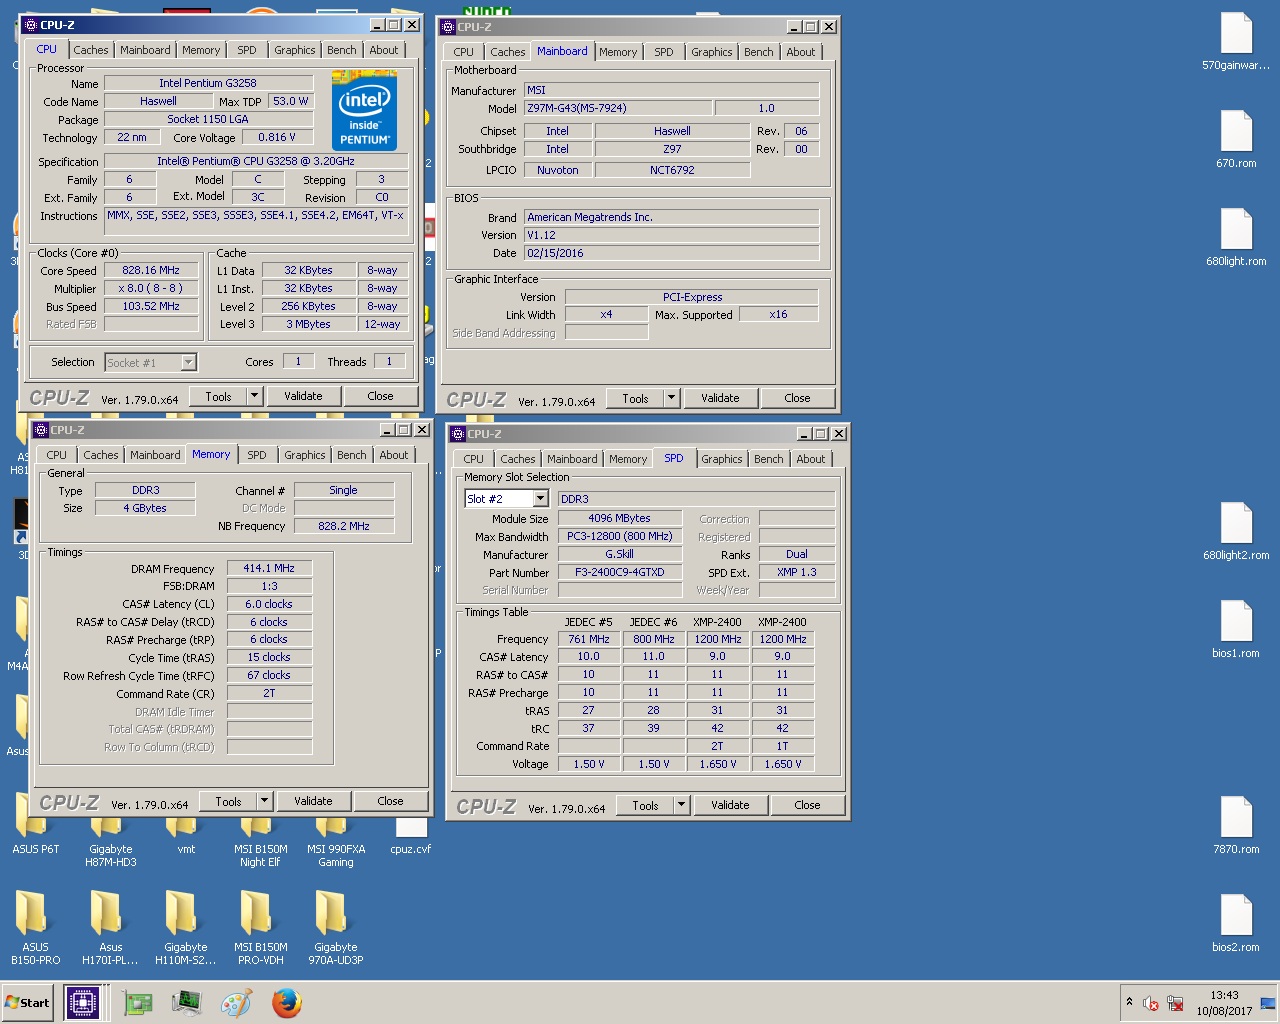
Task: Open Tools dropdown arrow in CPU window
Action: coord(254,396)
